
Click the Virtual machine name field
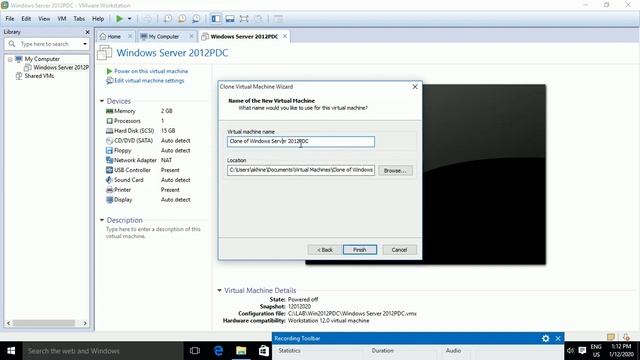301,142
